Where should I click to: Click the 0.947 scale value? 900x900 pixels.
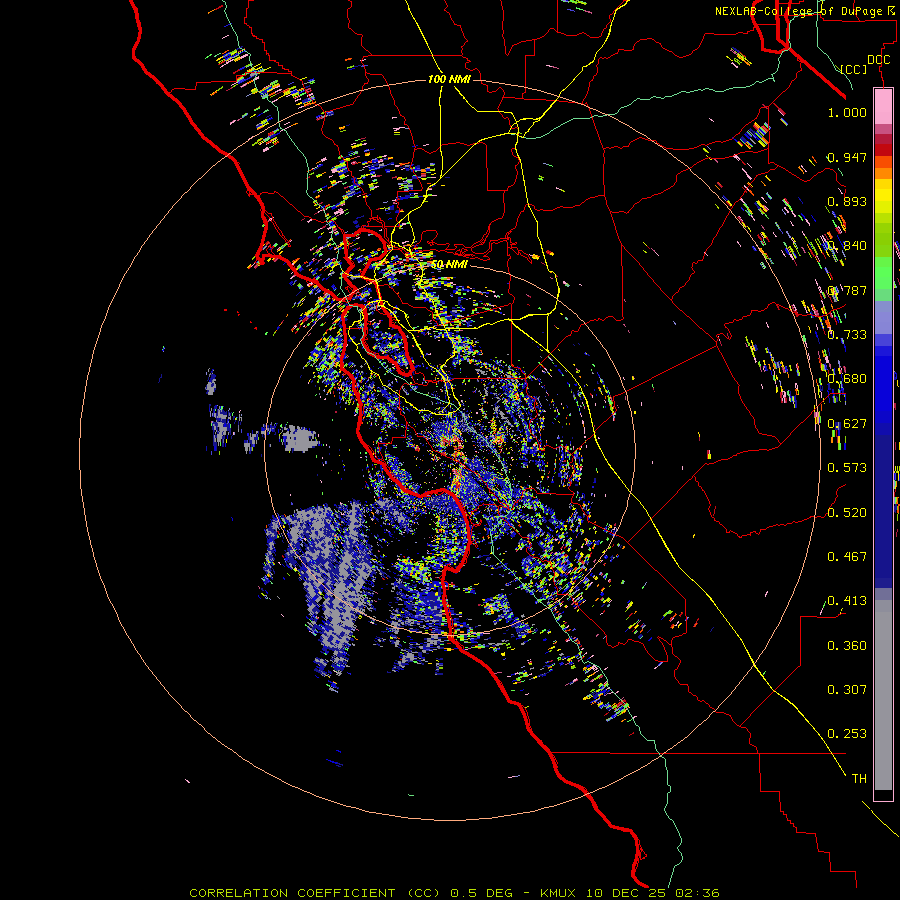pyautogui.click(x=847, y=157)
